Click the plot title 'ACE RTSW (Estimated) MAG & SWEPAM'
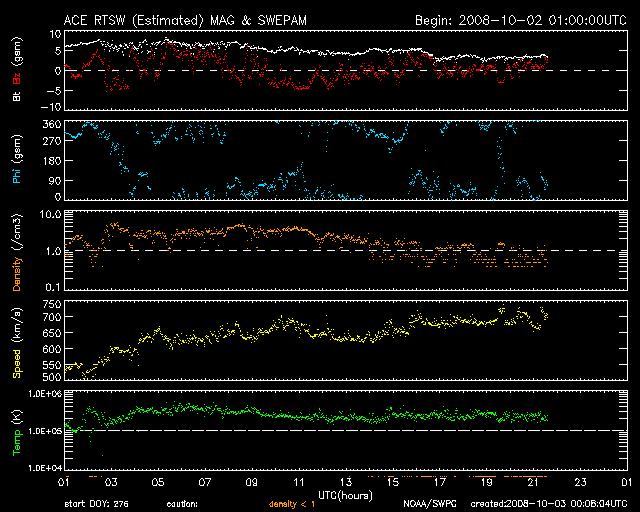Screen dimensions: 640x512 pos(185,20)
